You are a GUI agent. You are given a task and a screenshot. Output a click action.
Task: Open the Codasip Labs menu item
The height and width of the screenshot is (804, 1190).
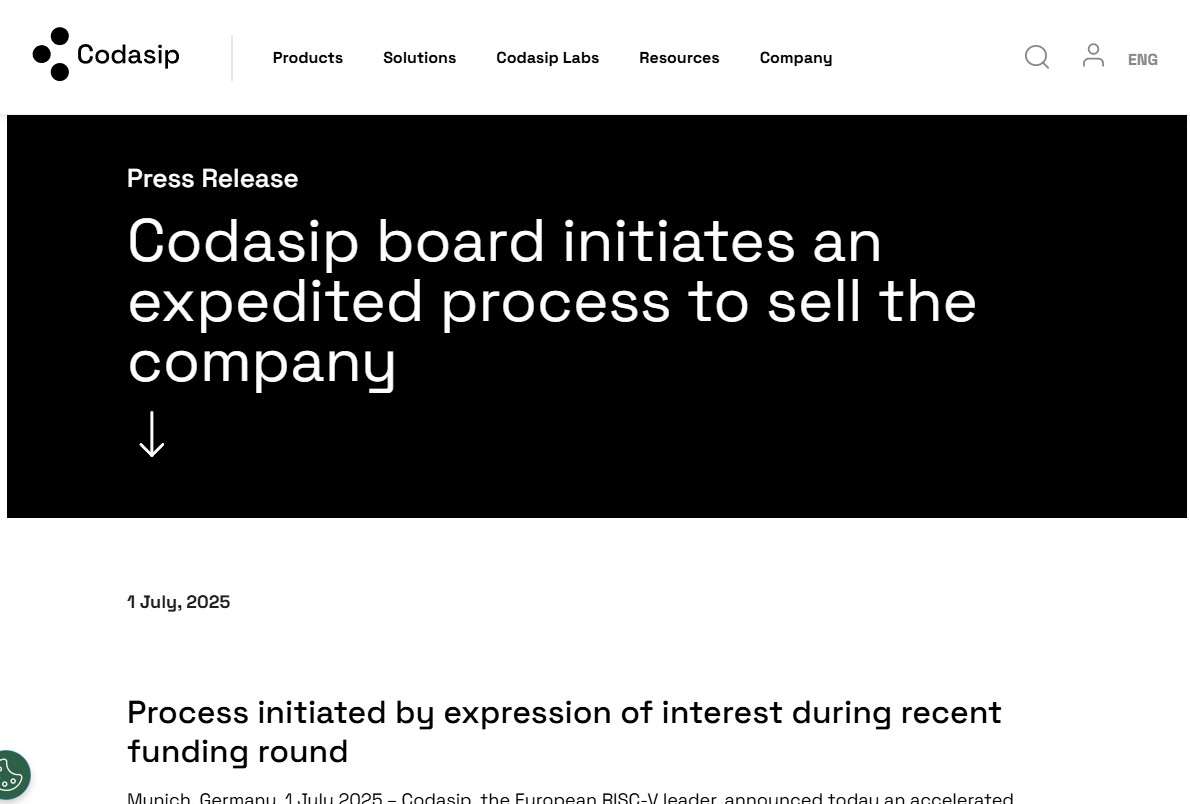pyautogui.click(x=547, y=58)
